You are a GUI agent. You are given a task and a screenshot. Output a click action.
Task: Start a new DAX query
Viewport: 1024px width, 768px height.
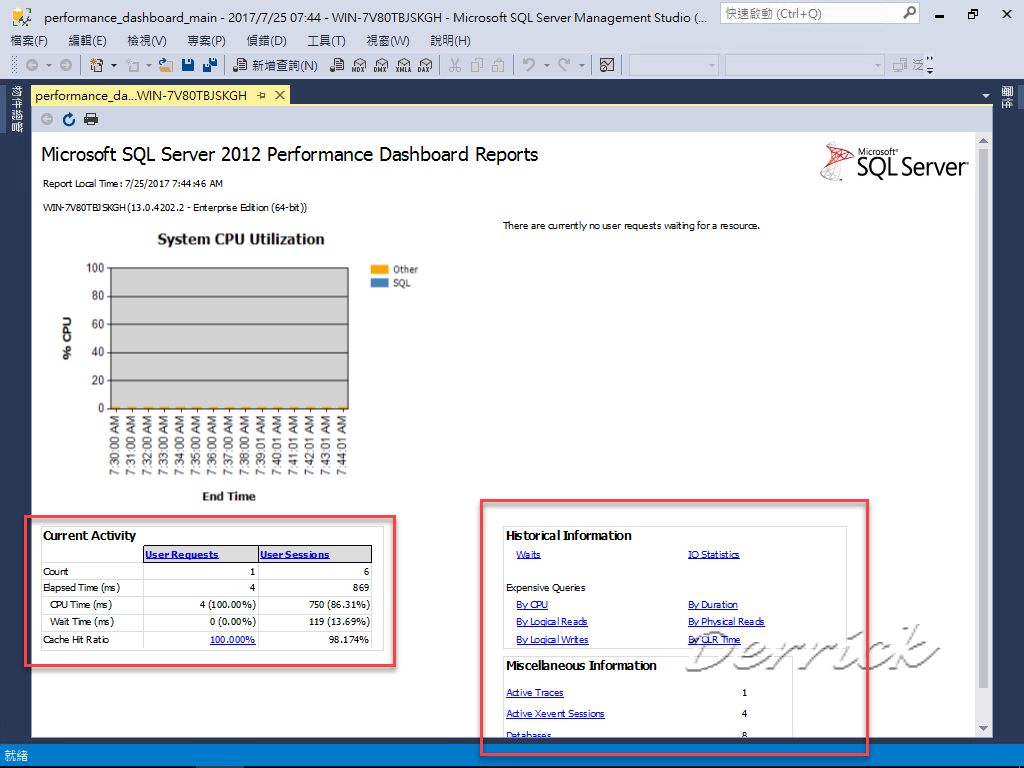(x=426, y=65)
